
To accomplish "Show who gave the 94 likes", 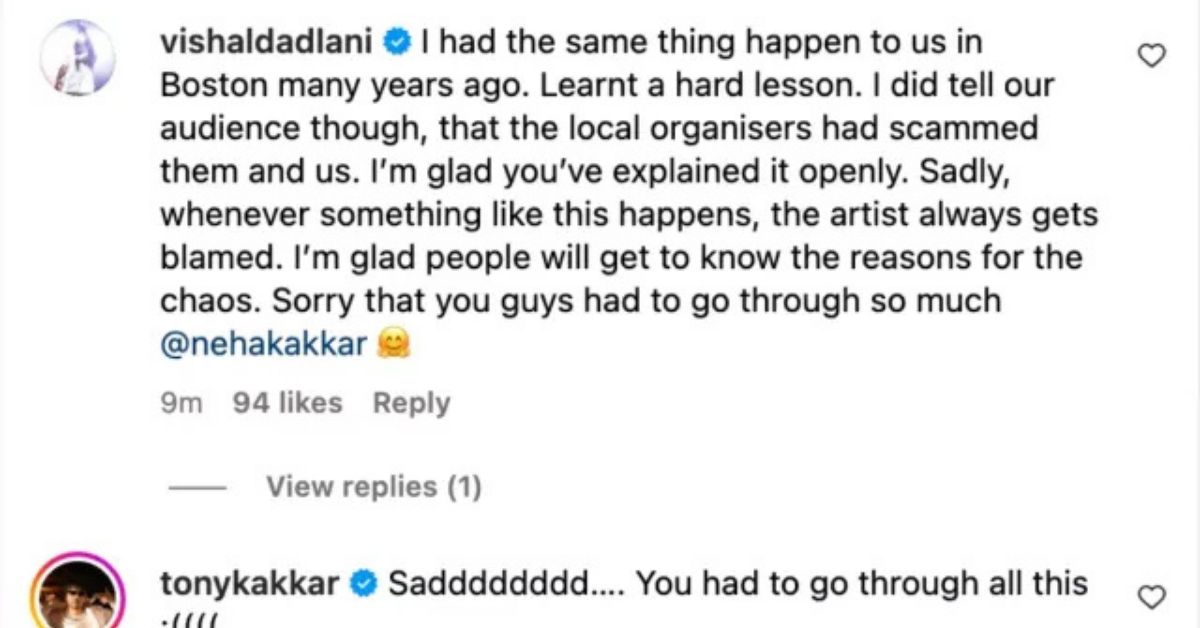I will coord(287,403).
